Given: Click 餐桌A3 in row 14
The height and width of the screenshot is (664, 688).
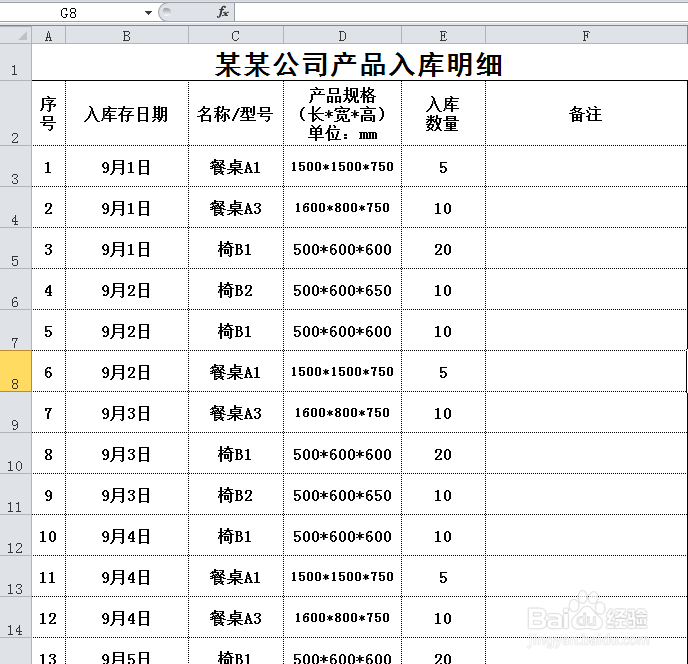Looking at the screenshot, I should (x=236, y=618).
